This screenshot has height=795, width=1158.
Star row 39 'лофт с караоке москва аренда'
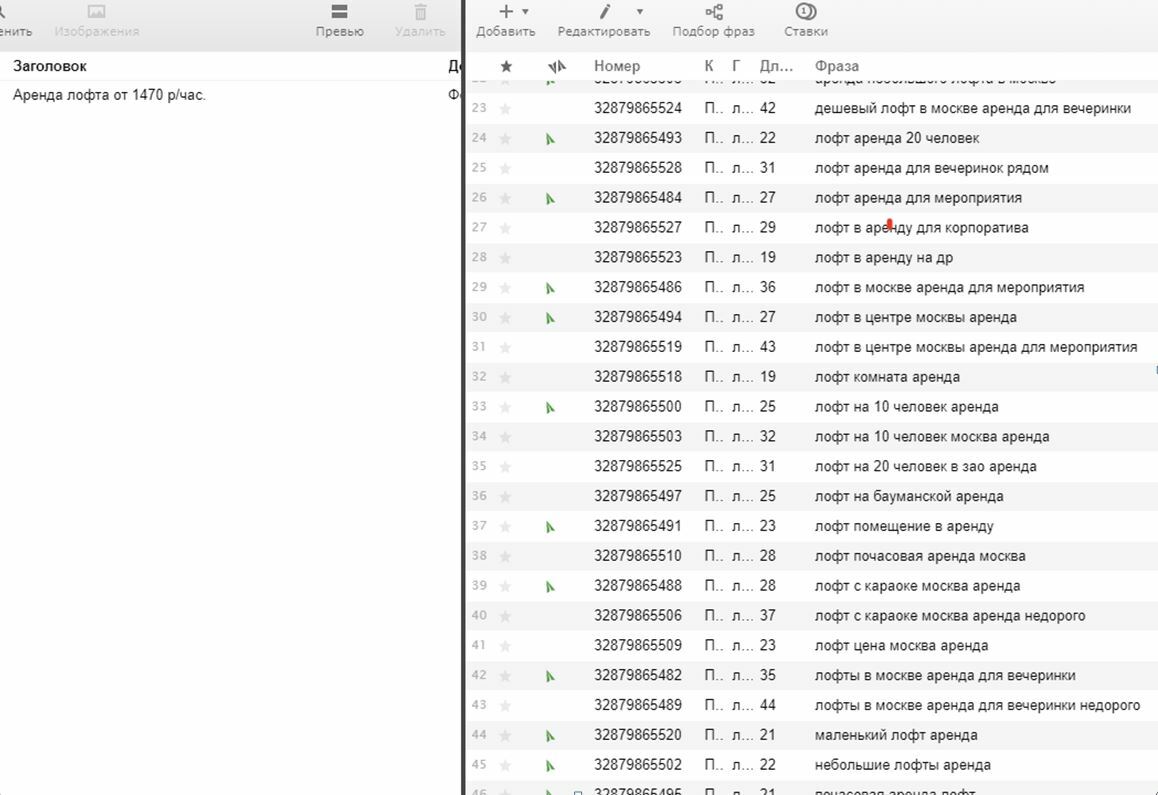[x=505, y=586]
